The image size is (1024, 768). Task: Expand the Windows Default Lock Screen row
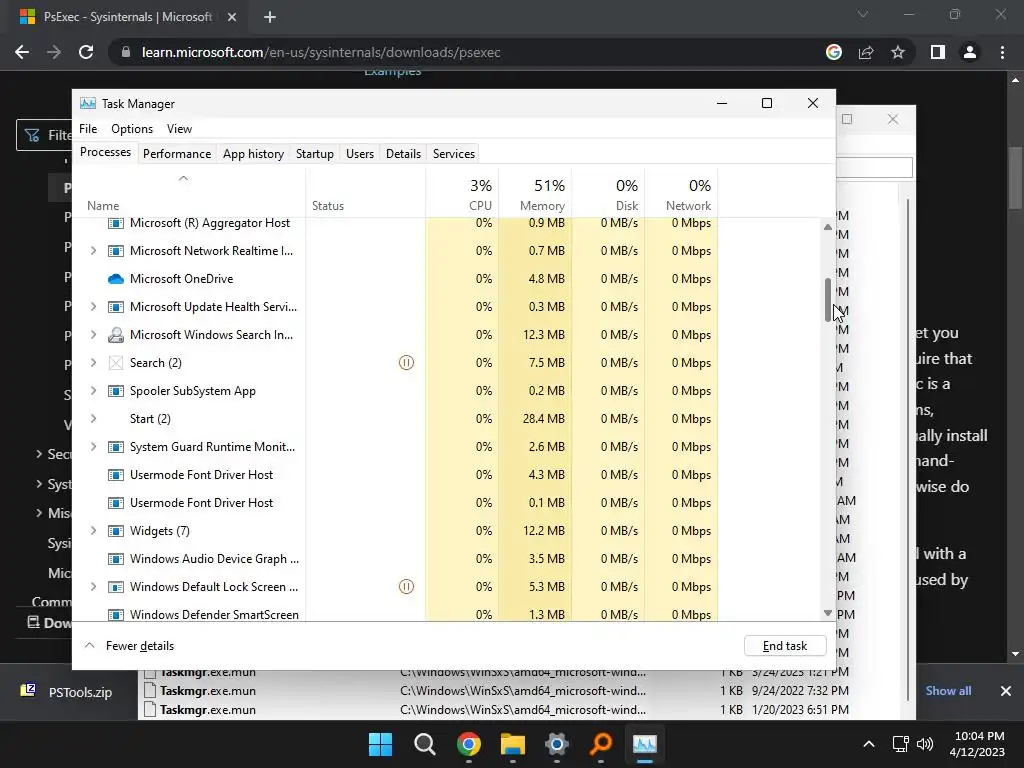[x=93, y=587]
